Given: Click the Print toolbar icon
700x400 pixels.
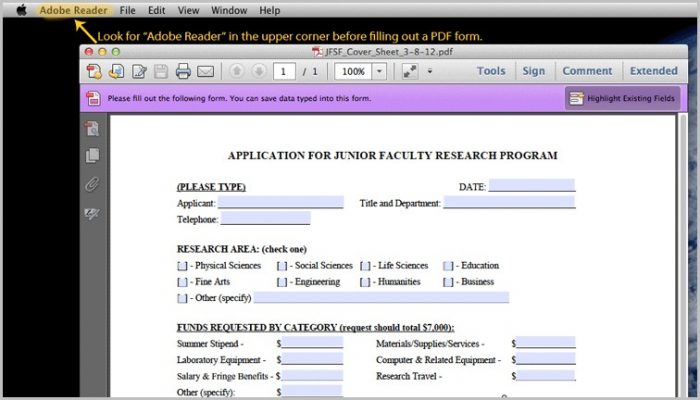Looking at the screenshot, I should click(183, 71).
